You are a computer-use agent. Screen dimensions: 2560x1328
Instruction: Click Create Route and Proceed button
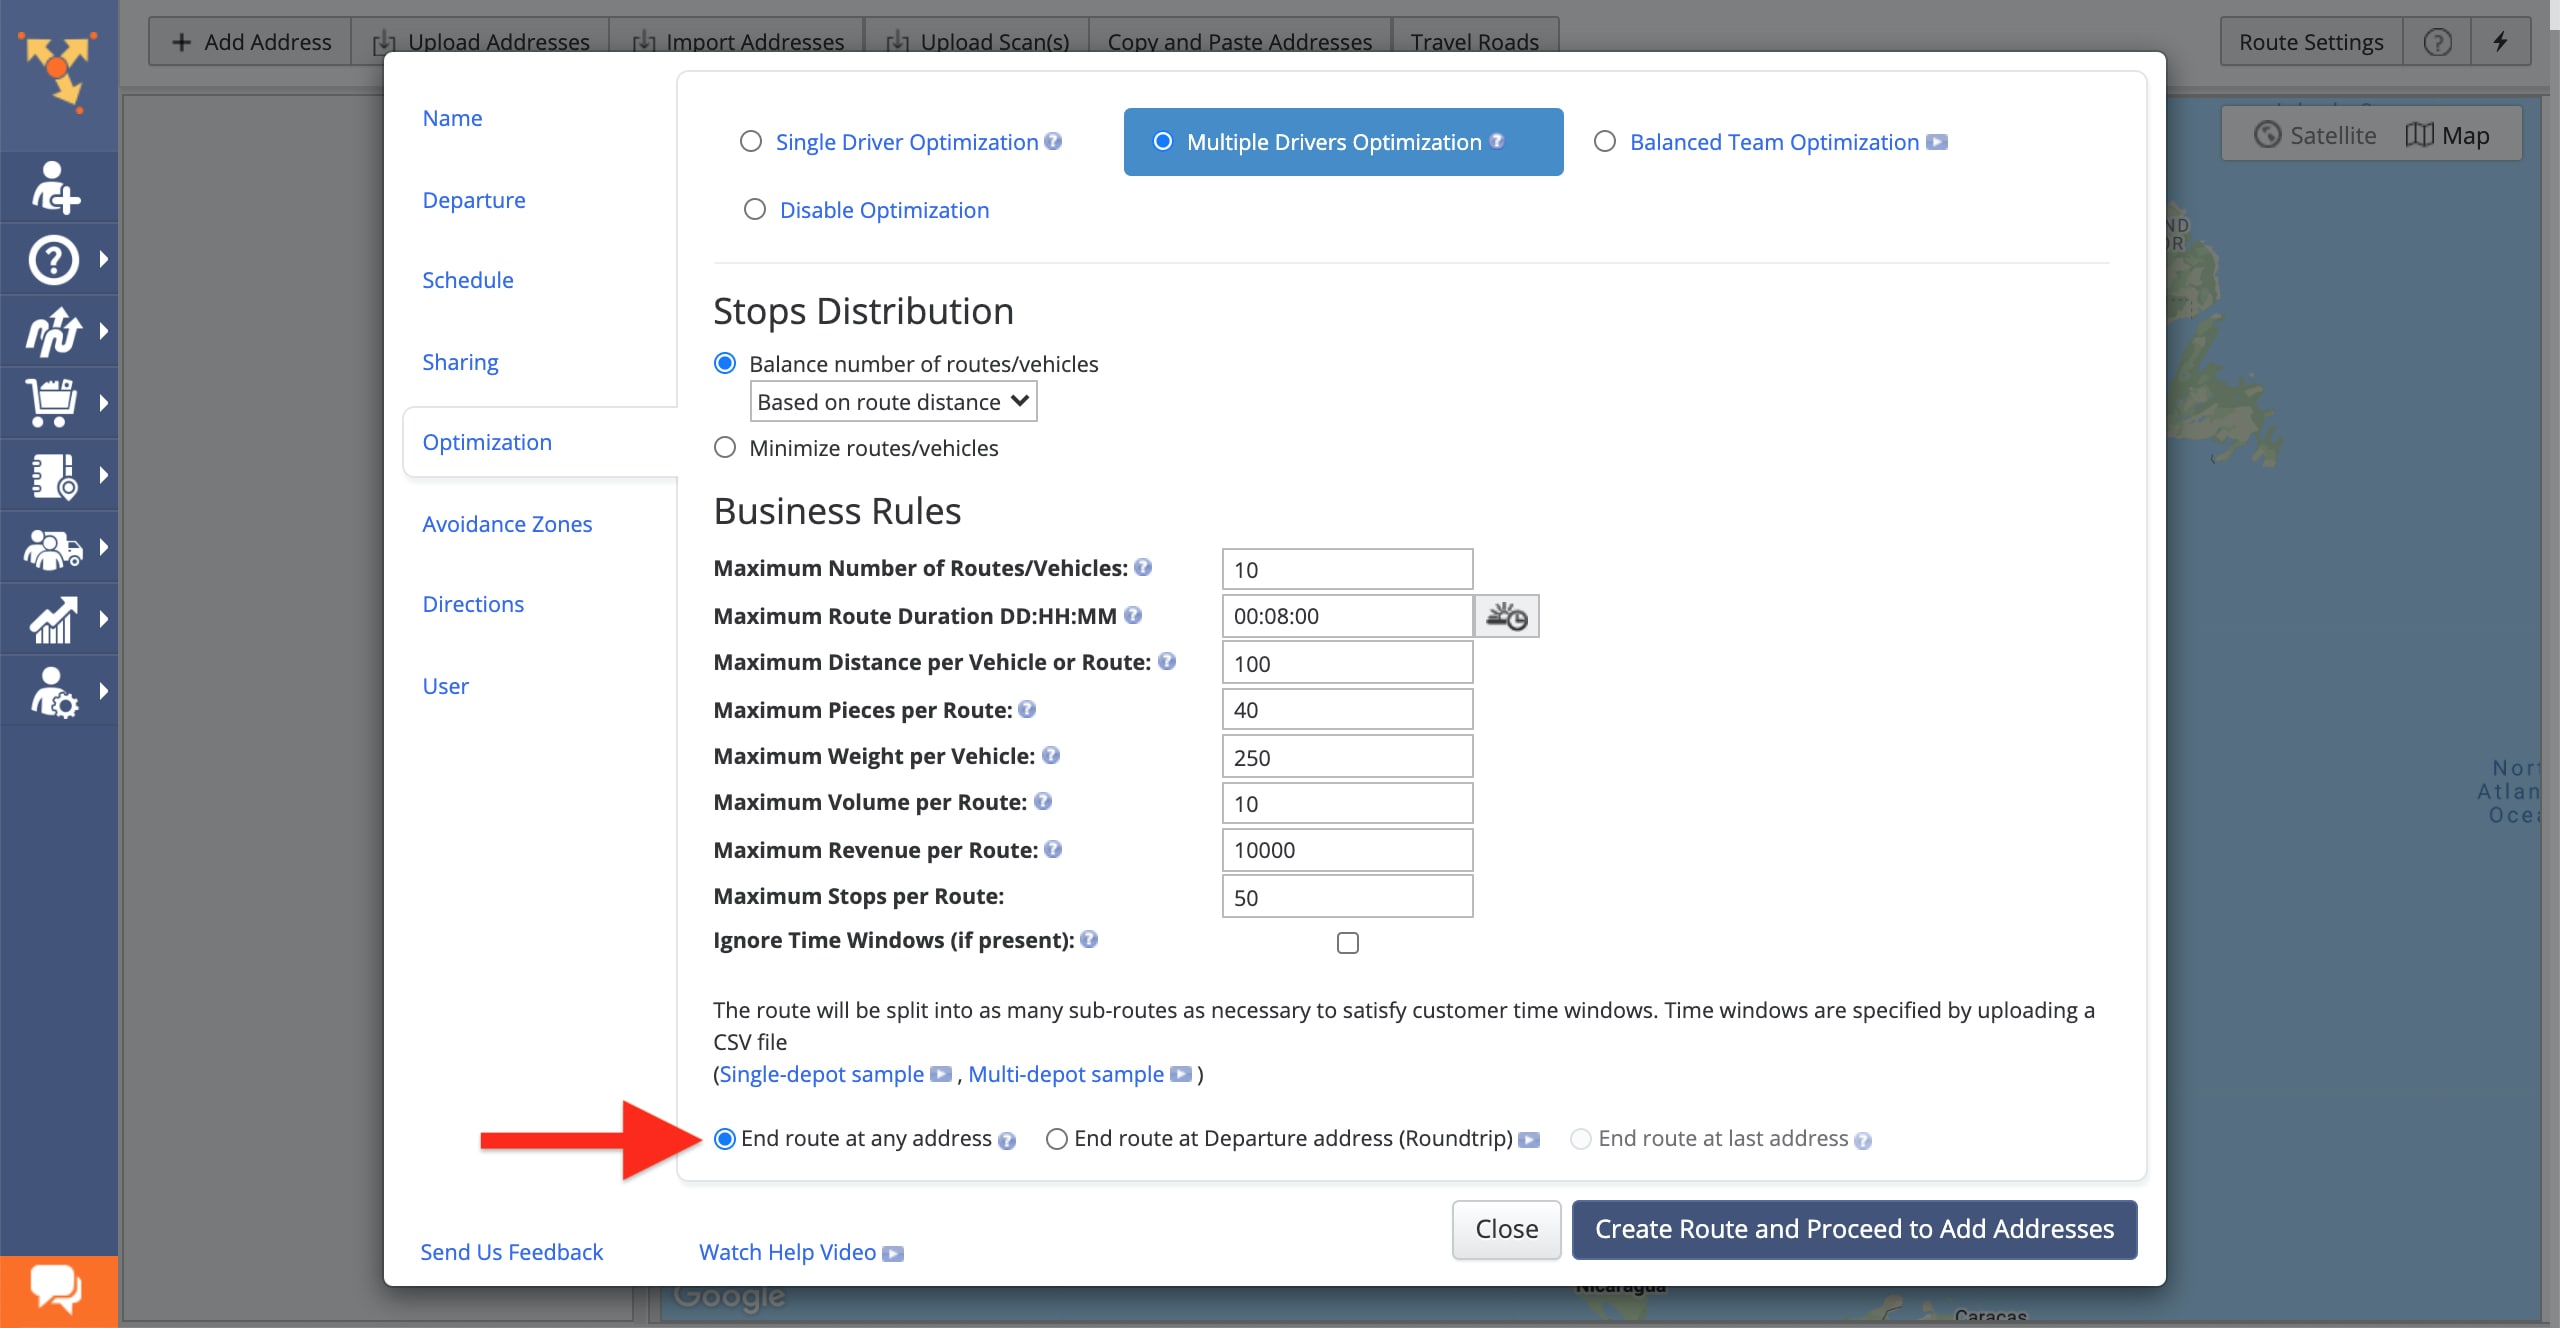[1853, 1229]
